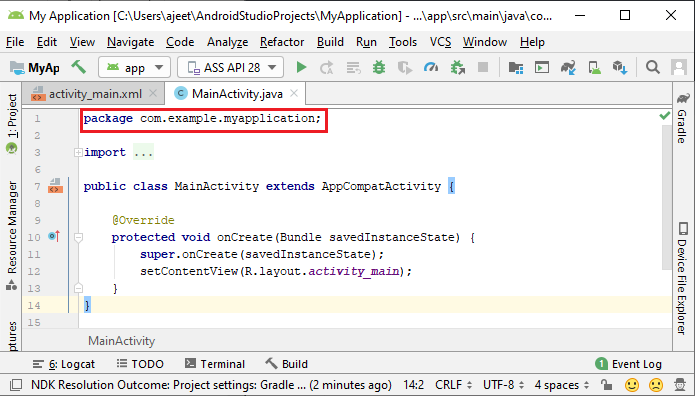Viewport: 696px width, 396px height.
Task: Close the MainActivity.java tab
Action: coord(294,94)
